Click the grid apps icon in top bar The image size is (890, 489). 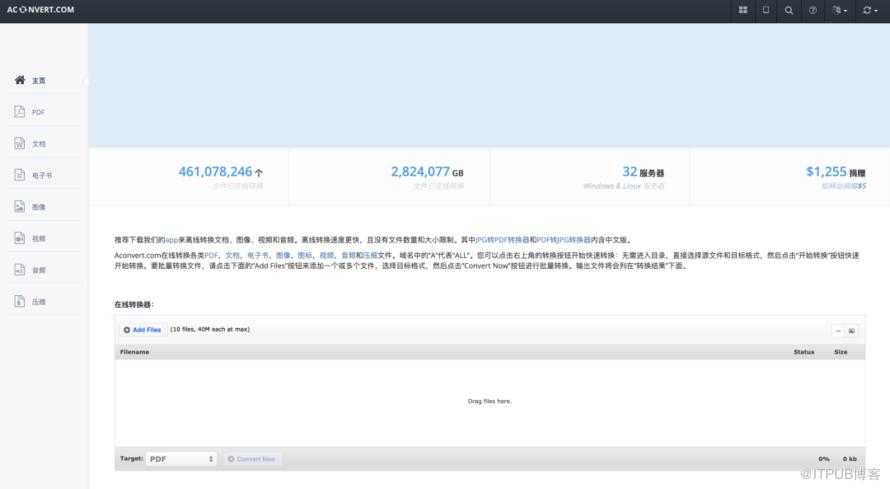(743, 10)
